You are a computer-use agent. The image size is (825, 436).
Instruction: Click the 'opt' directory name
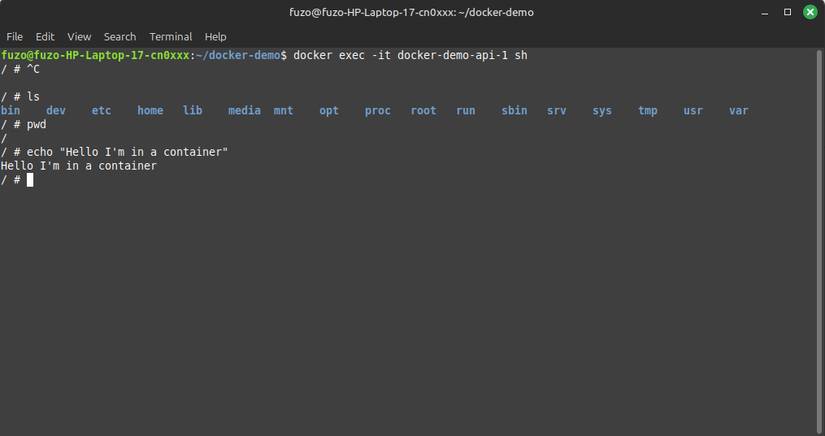(x=329, y=110)
